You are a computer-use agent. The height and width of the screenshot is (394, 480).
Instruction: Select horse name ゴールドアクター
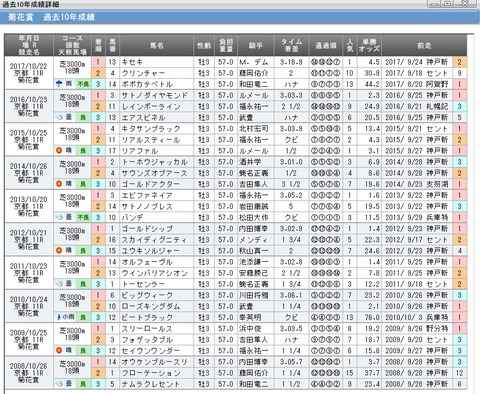(x=151, y=184)
